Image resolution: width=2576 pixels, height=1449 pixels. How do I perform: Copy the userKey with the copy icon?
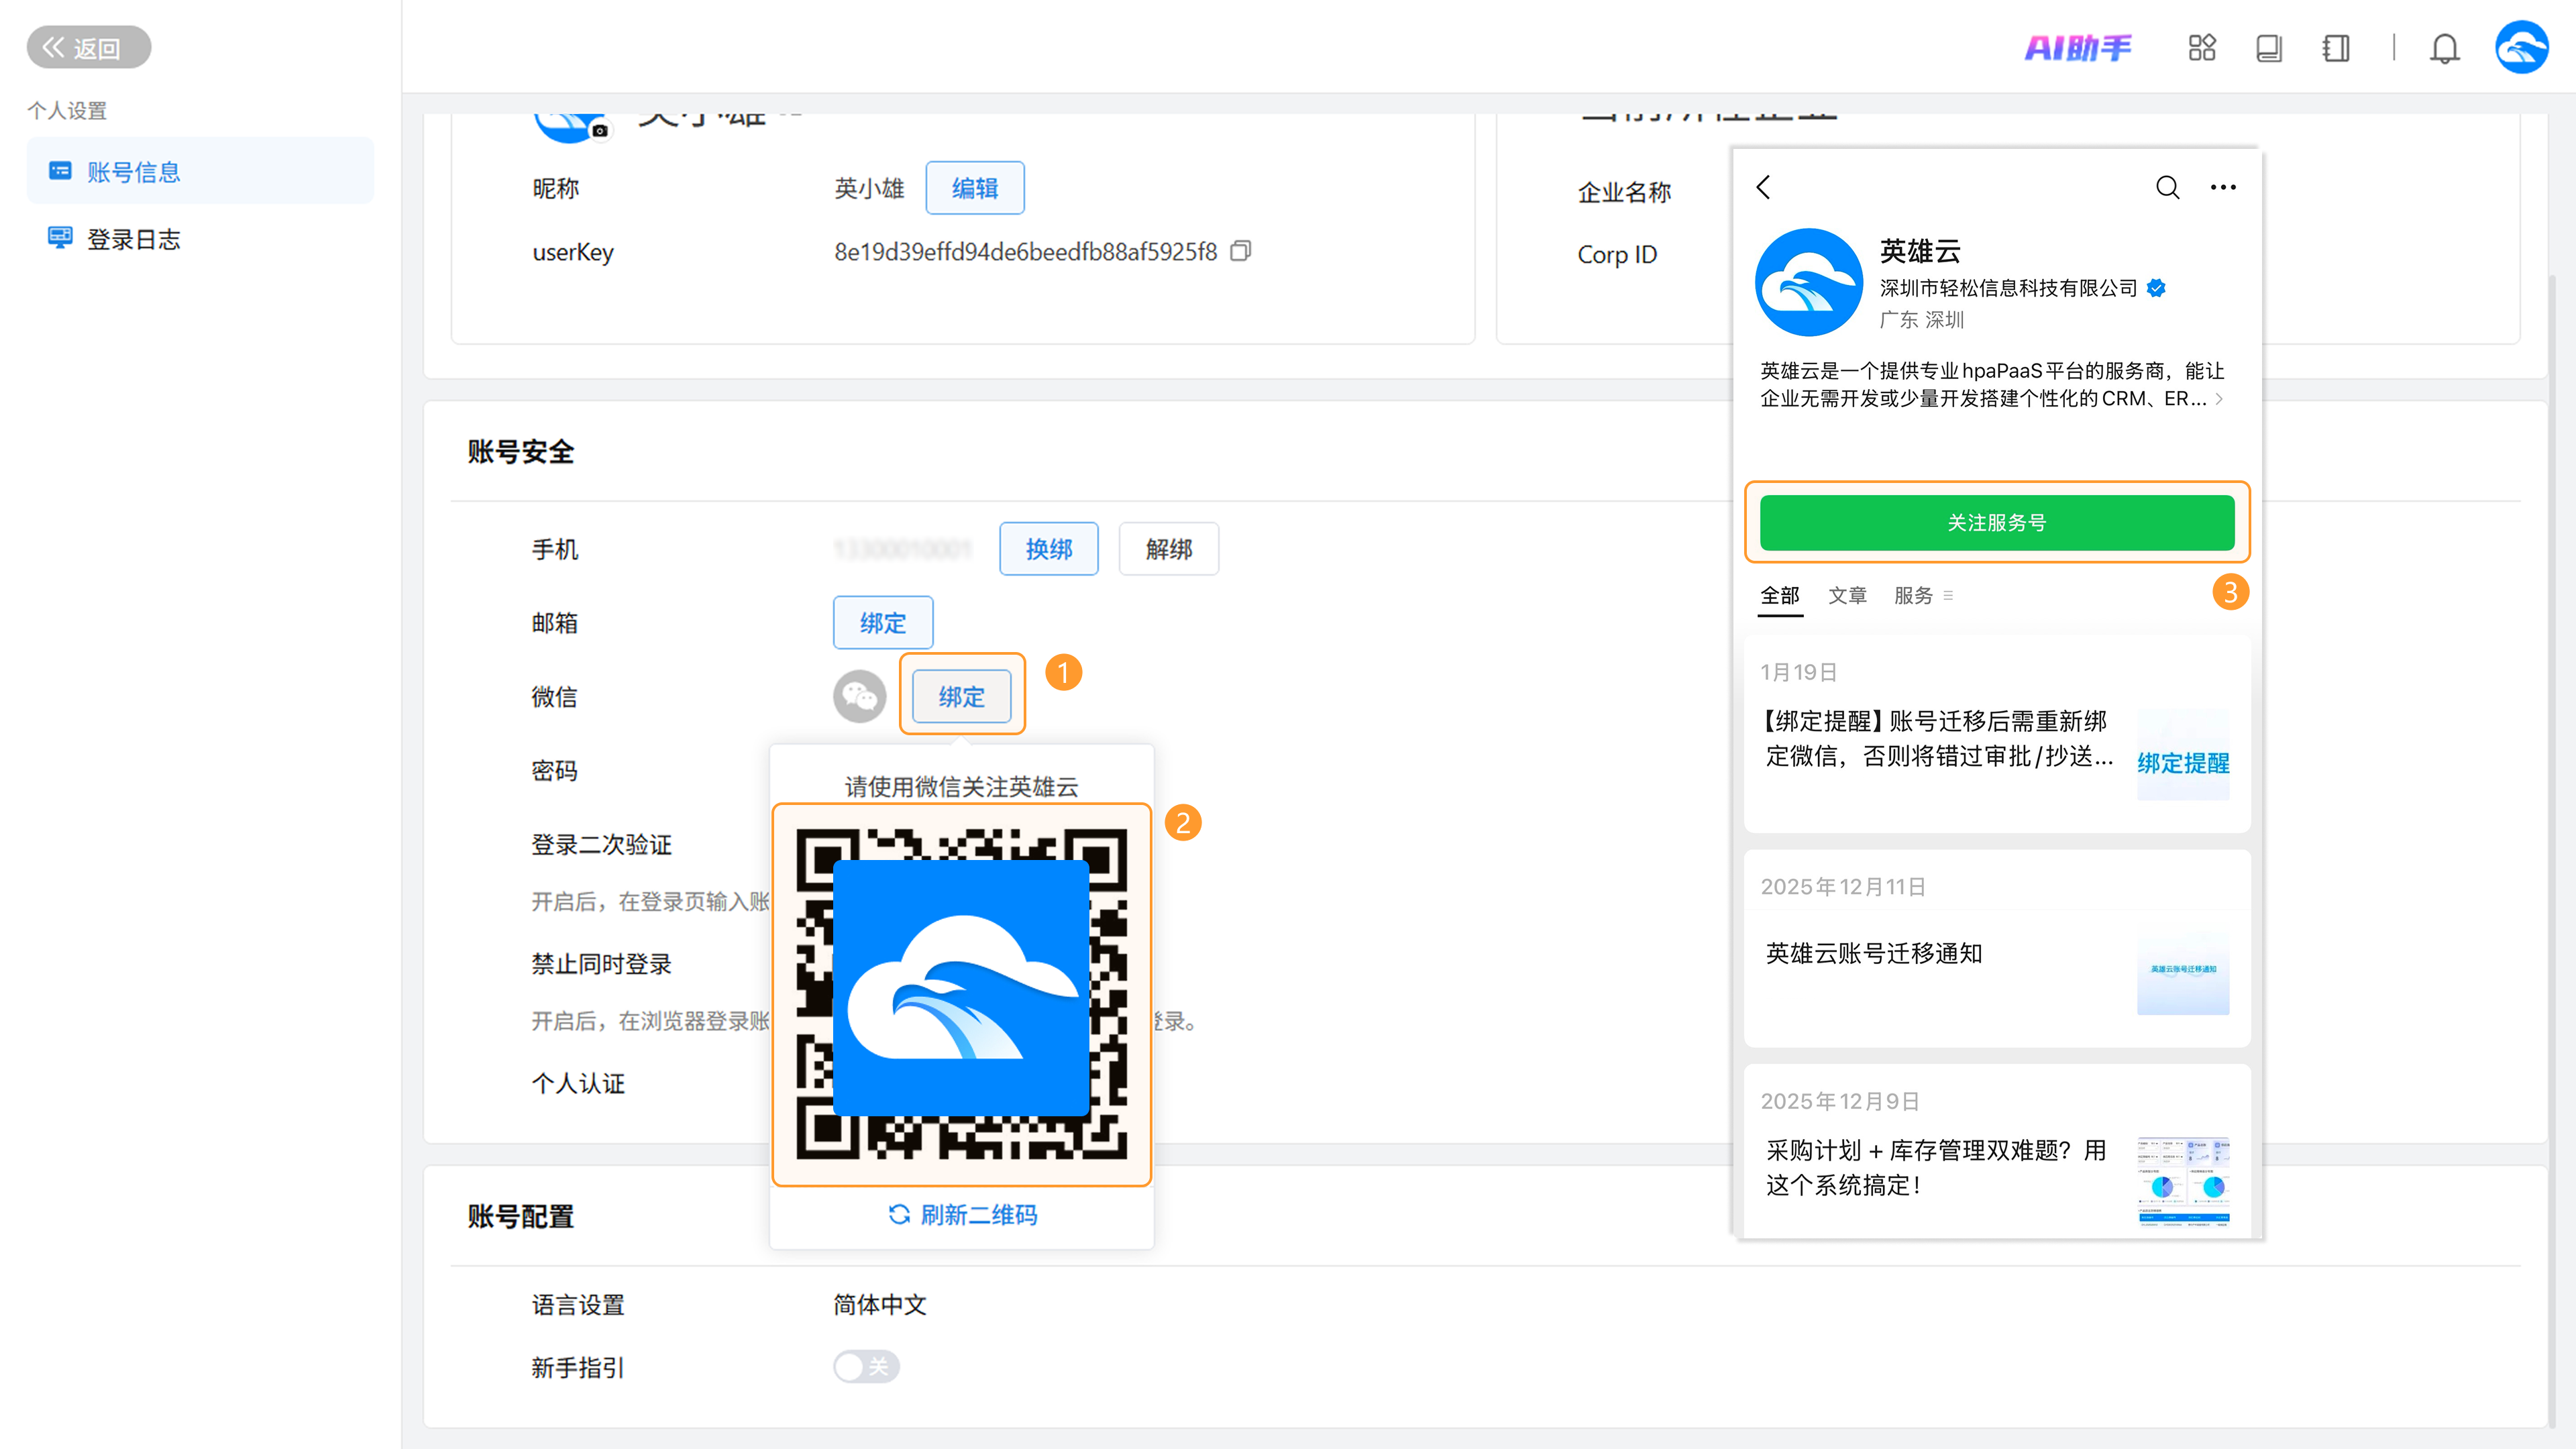coord(1240,251)
